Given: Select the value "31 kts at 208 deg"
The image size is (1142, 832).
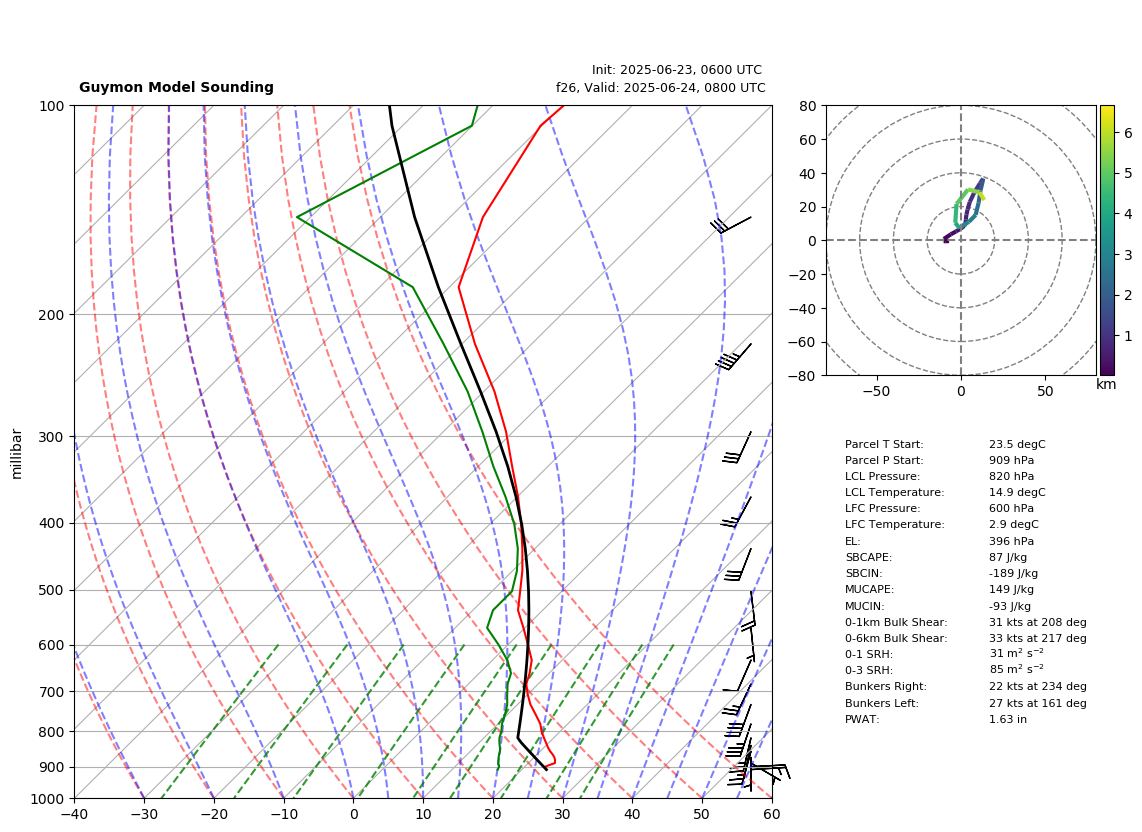Looking at the screenshot, I should pos(1038,622).
